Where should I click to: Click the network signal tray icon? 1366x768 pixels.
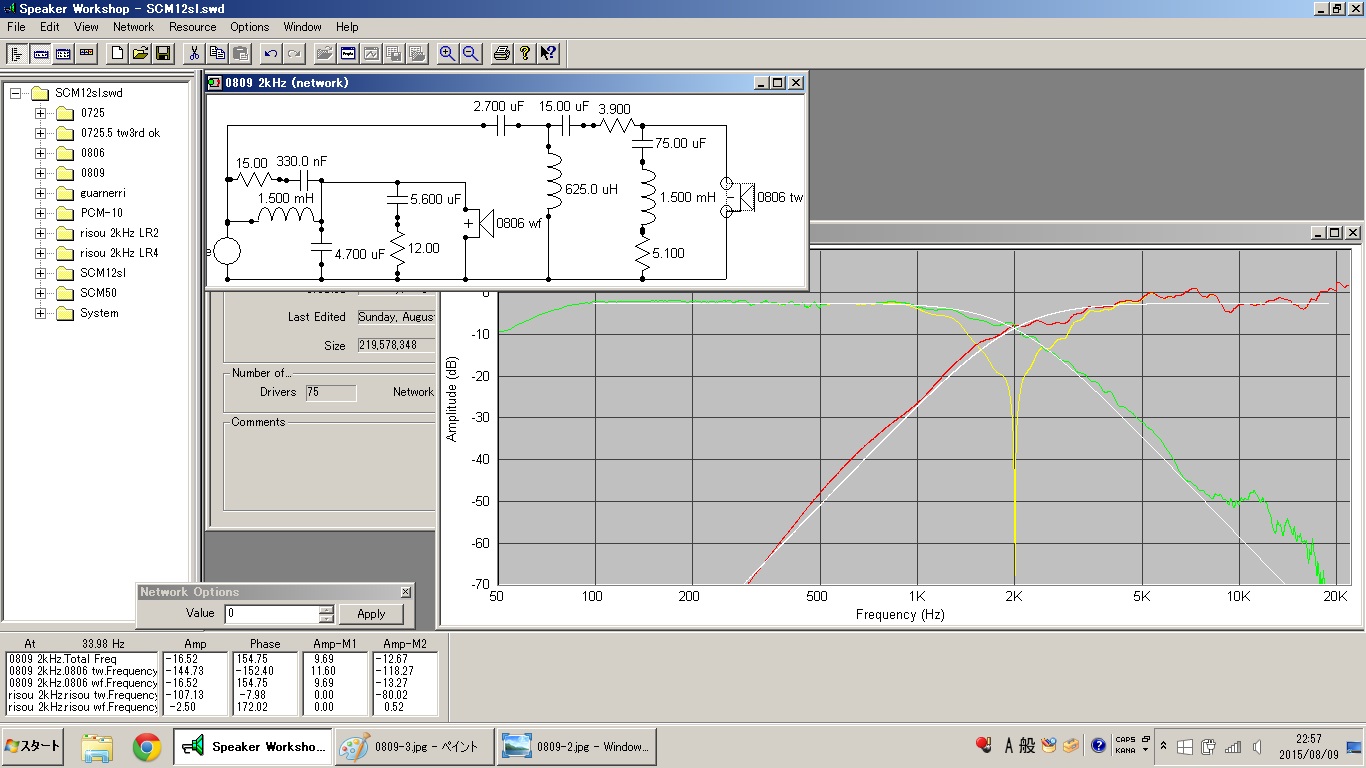pyautogui.click(x=1232, y=746)
